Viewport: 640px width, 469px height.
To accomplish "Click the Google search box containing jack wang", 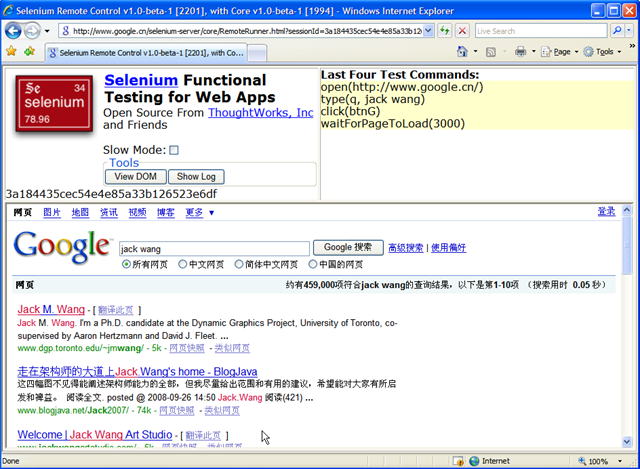I will coord(213,247).
